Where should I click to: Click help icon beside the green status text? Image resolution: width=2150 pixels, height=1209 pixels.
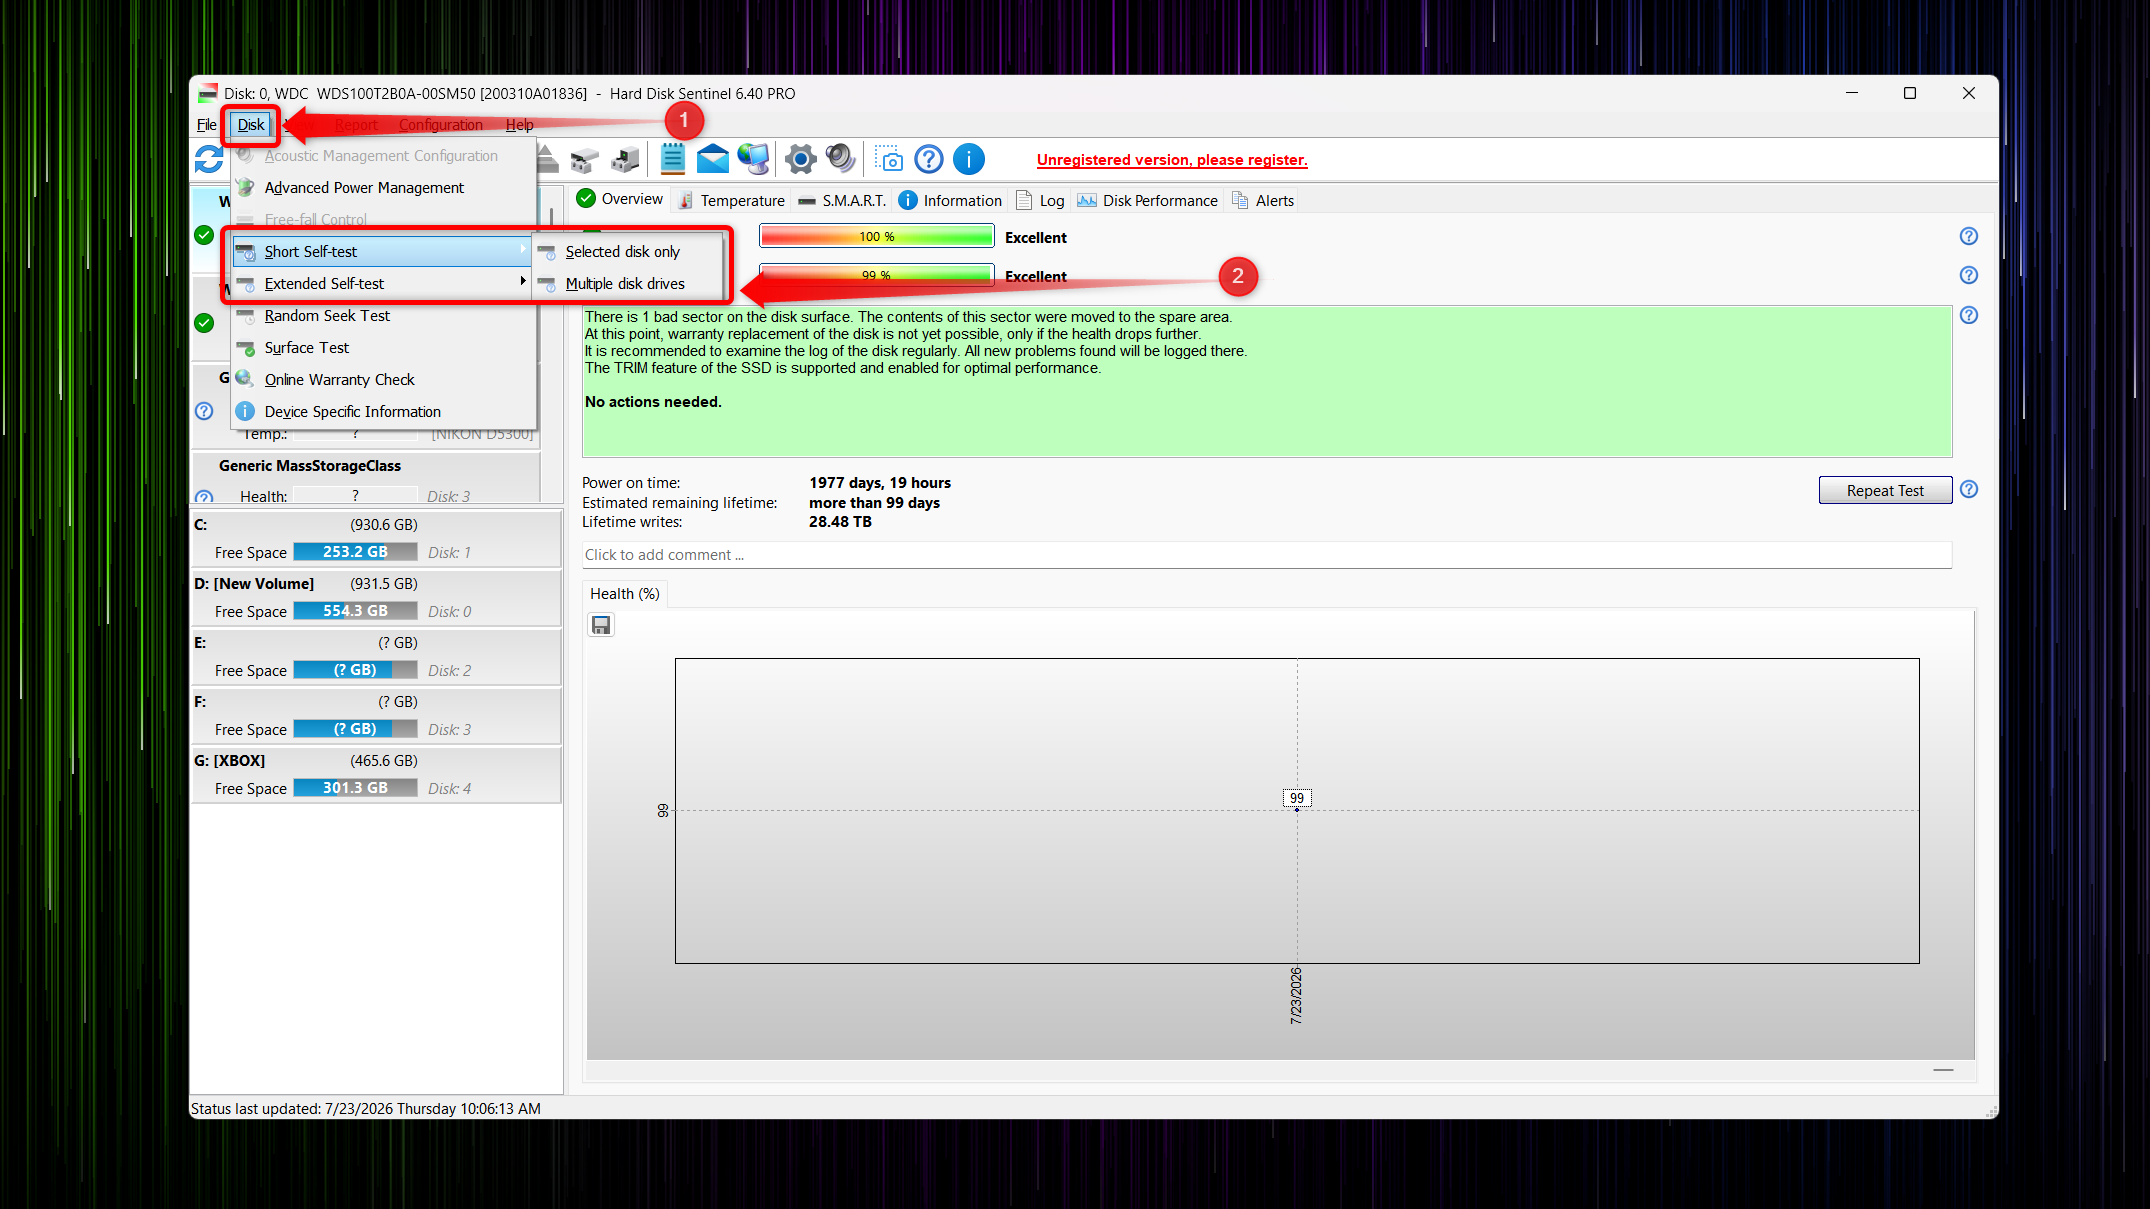coord(1969,315)
